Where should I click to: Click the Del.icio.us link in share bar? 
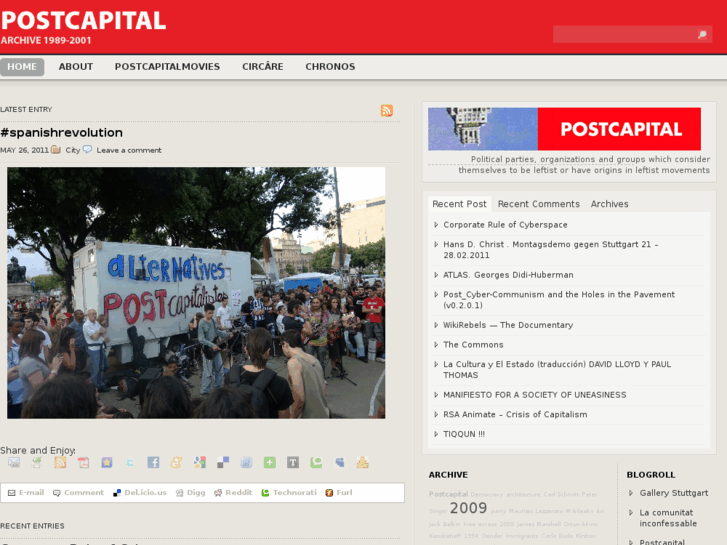tap(145, 493)
